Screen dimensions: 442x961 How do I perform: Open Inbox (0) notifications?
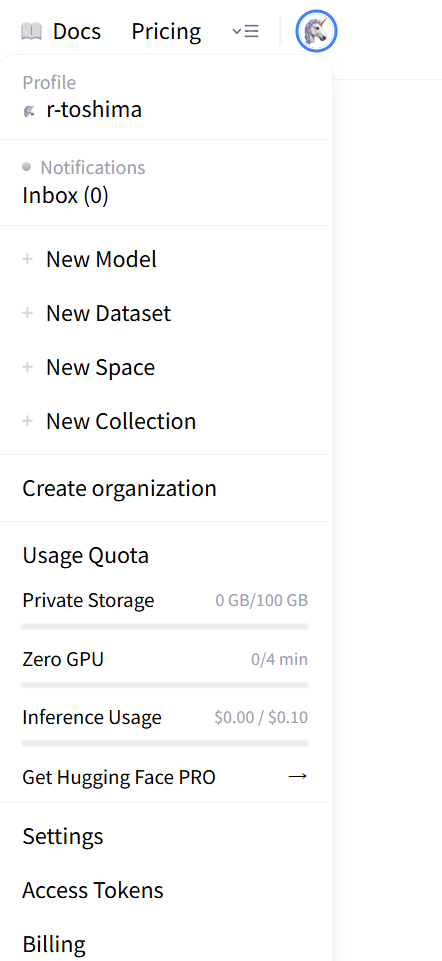tap(66, 196)
